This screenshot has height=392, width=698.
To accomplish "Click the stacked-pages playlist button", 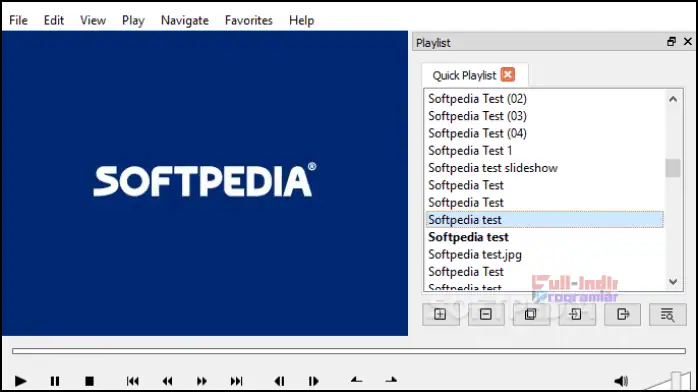I will point(531,314).
